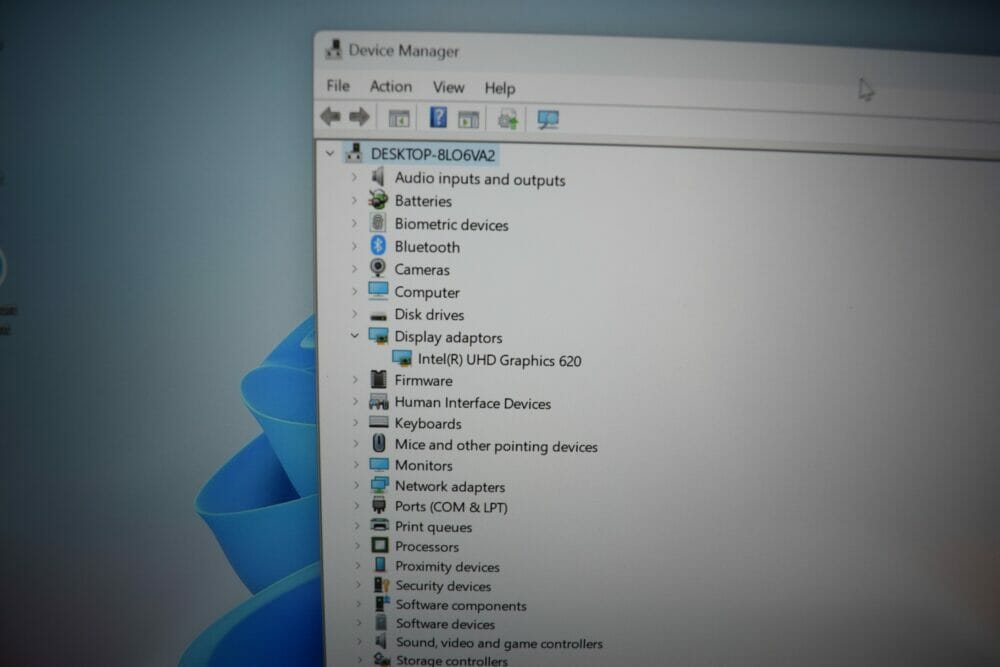Open the View menu
The height and width of the screenshot is (667, 1000).
click(448, 87)
